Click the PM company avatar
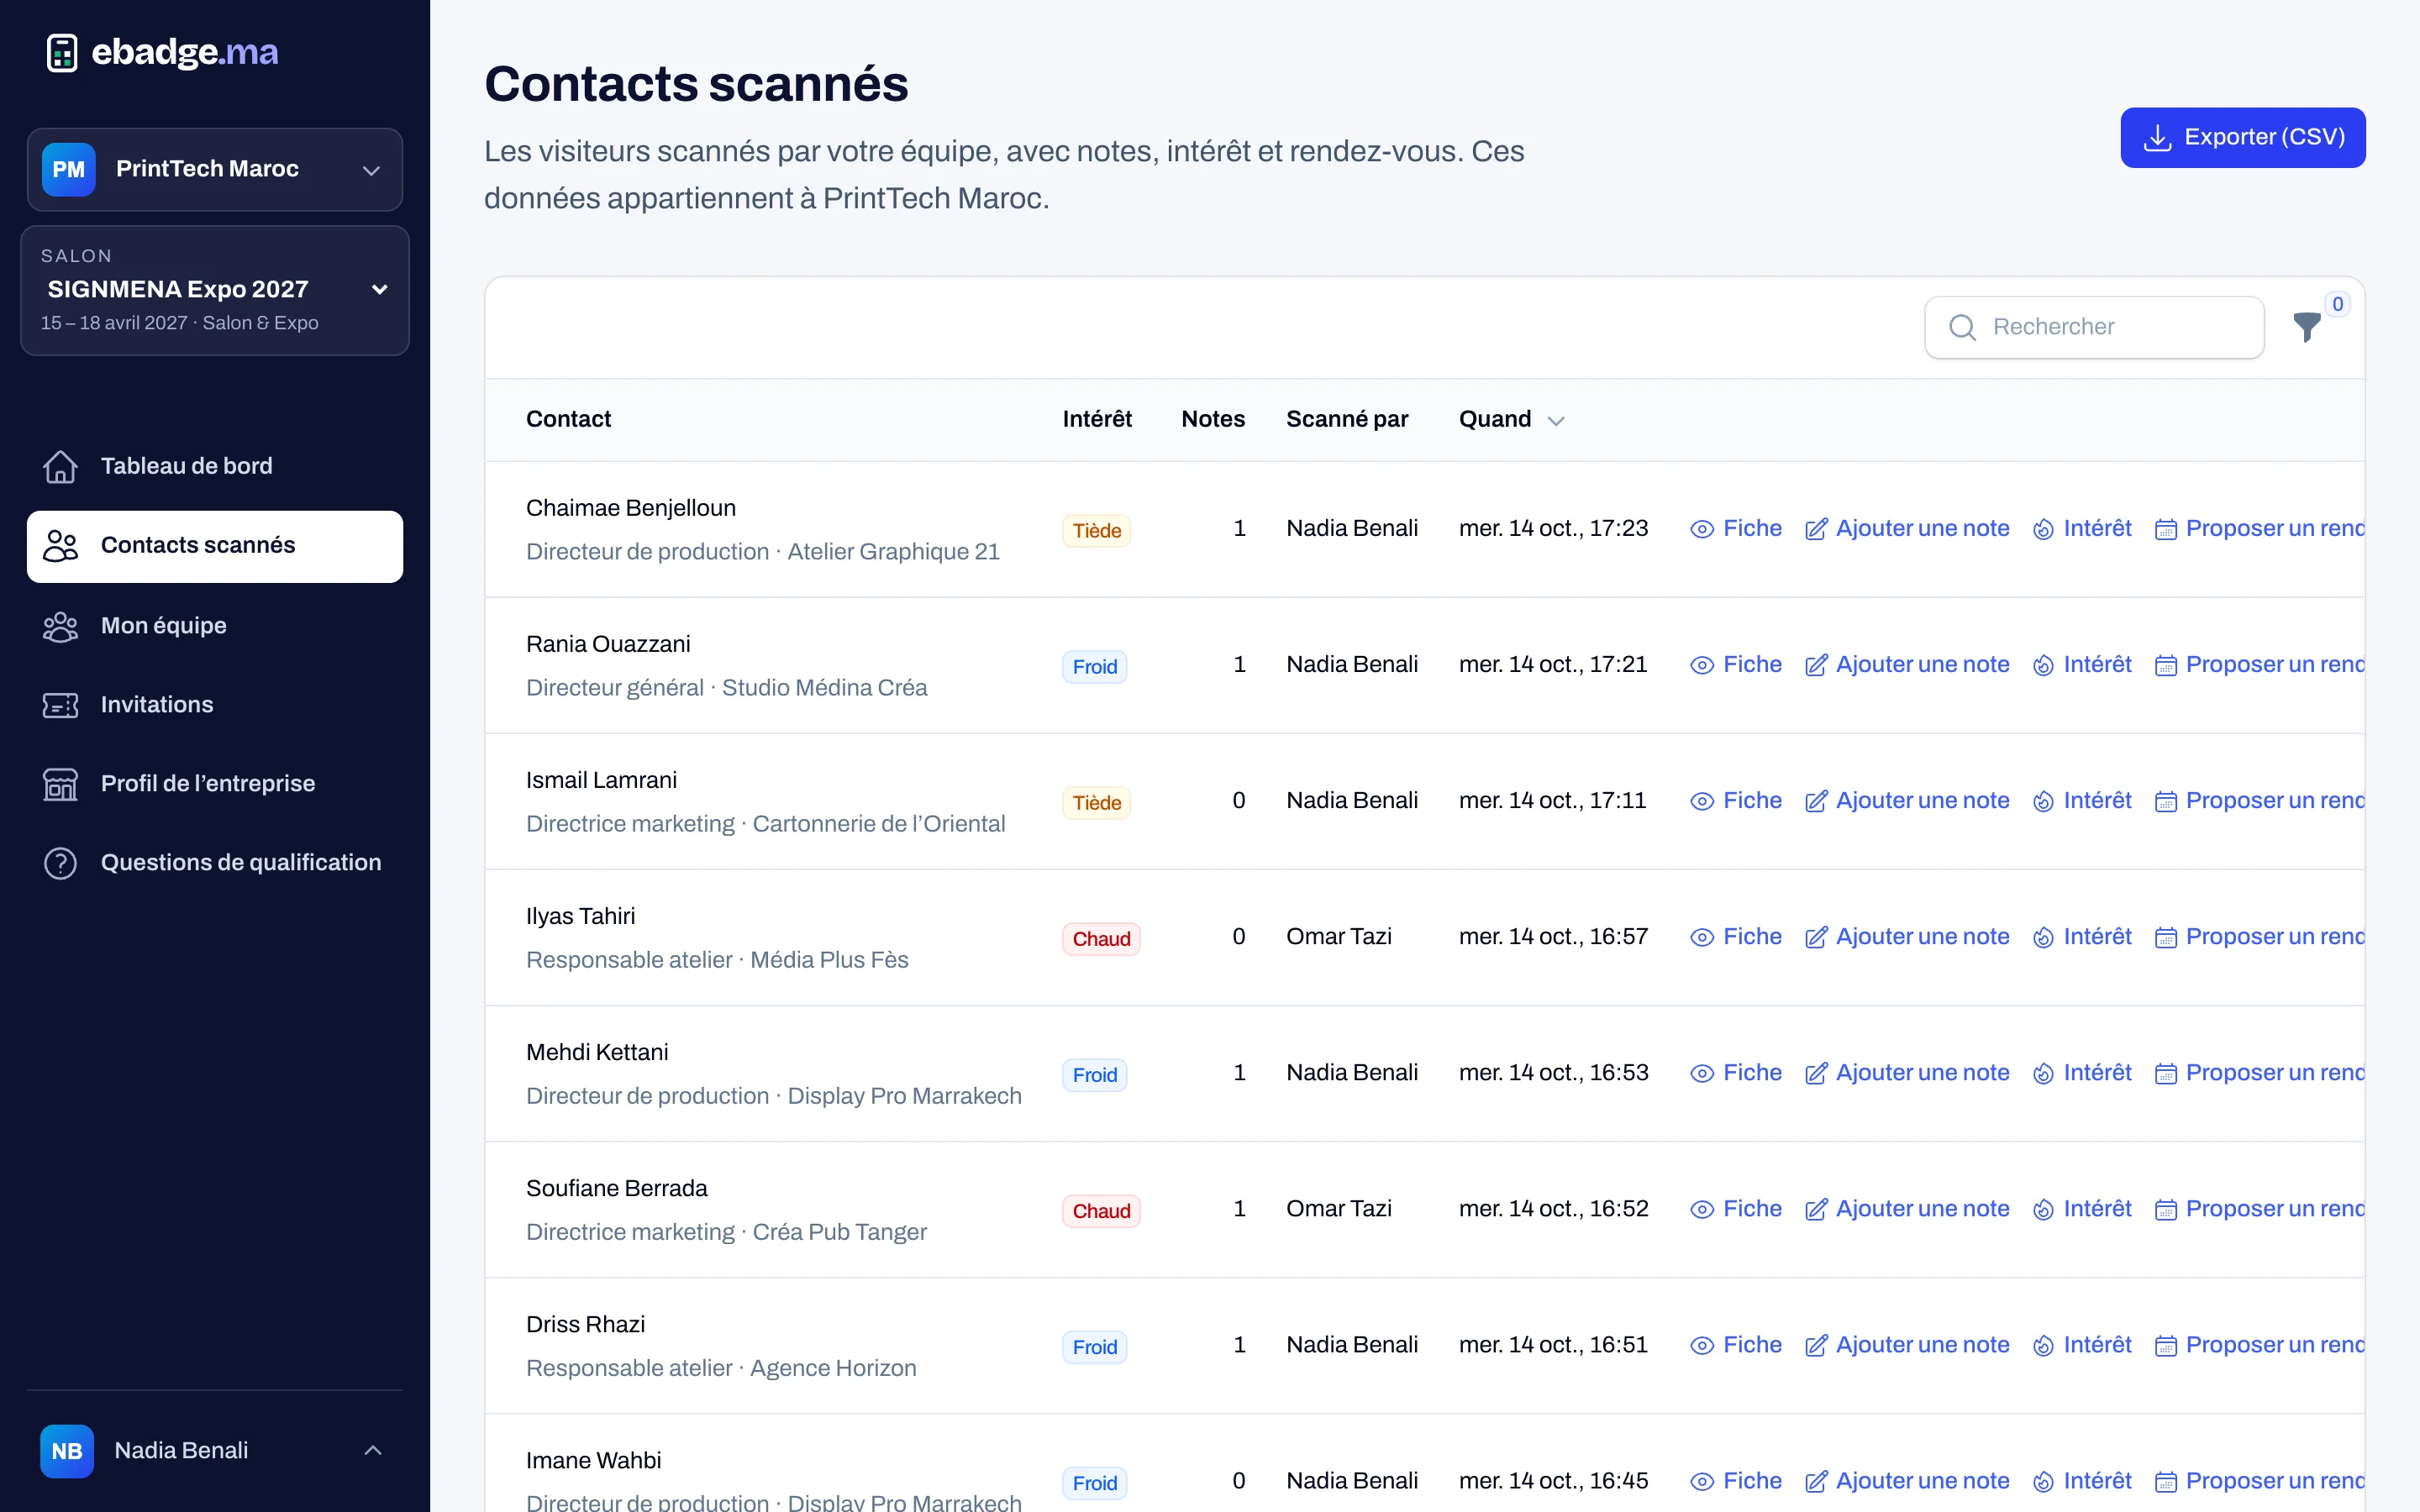The width and height of the screenshot is (2420, 1512). click(x=68, y=169)
